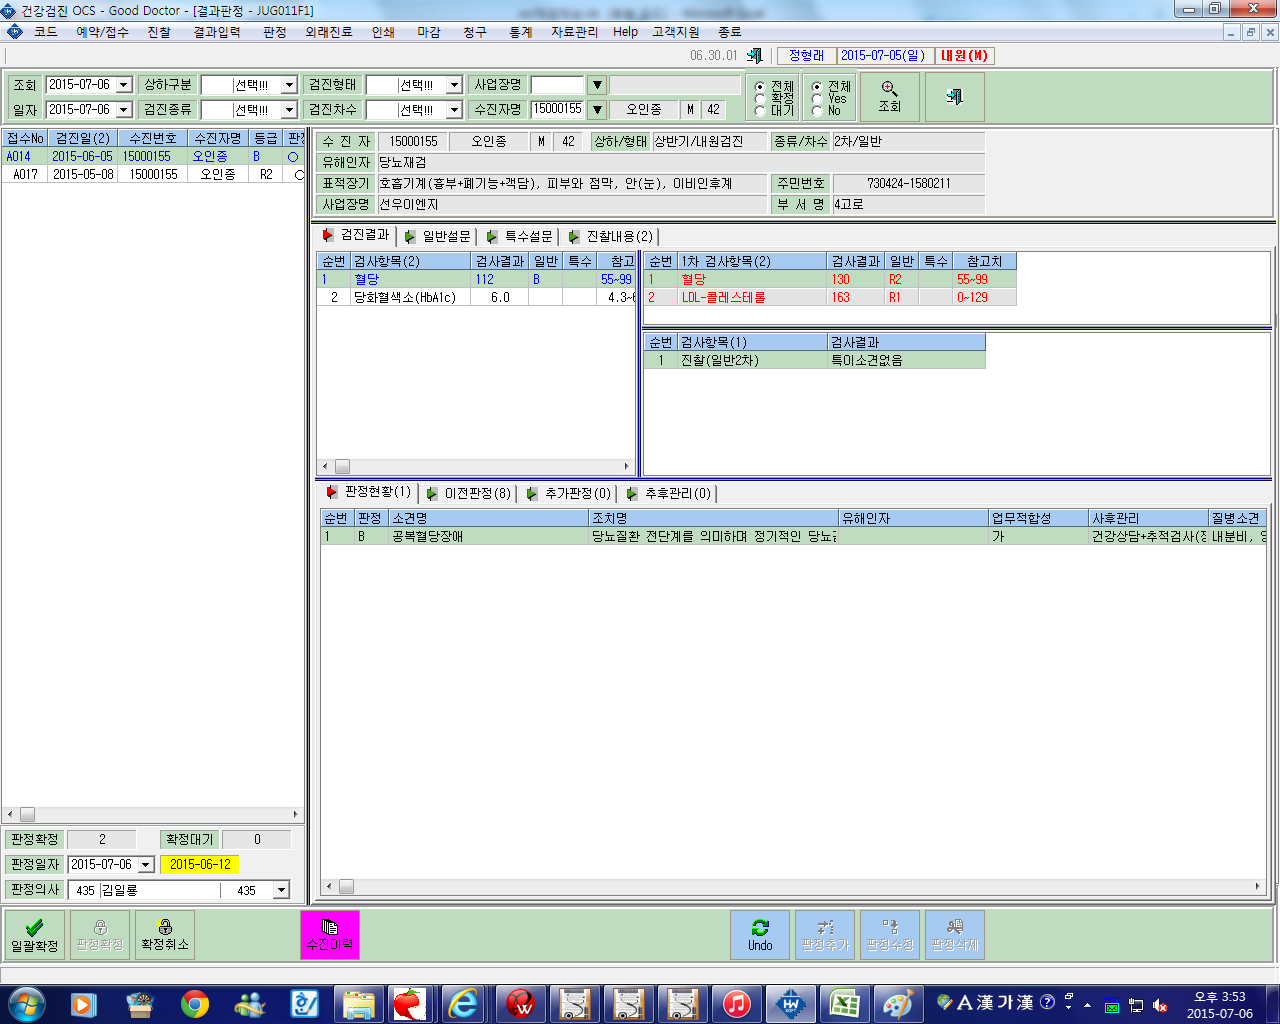Select the 확정 radio button
Image resolution: width=1280 pixels, height=1024 pixels.
pos(761,99)
